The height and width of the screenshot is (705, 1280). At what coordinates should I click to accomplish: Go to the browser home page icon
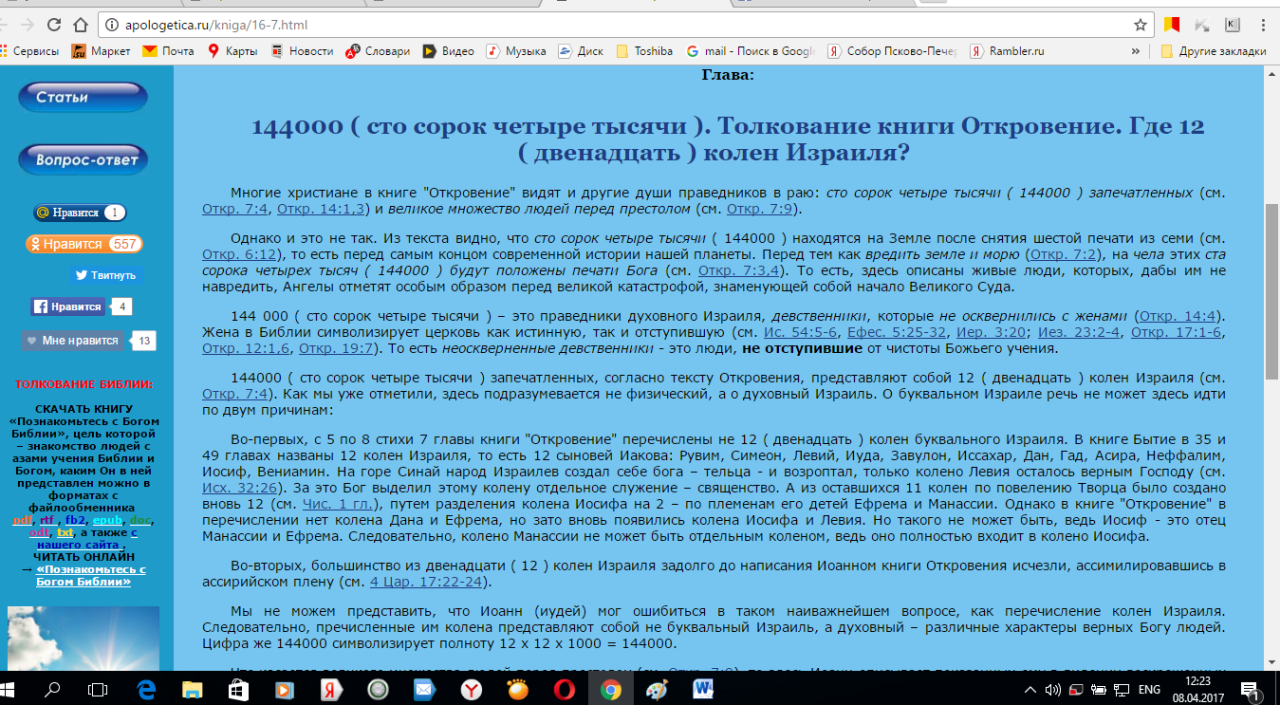(x=82, y=25)
